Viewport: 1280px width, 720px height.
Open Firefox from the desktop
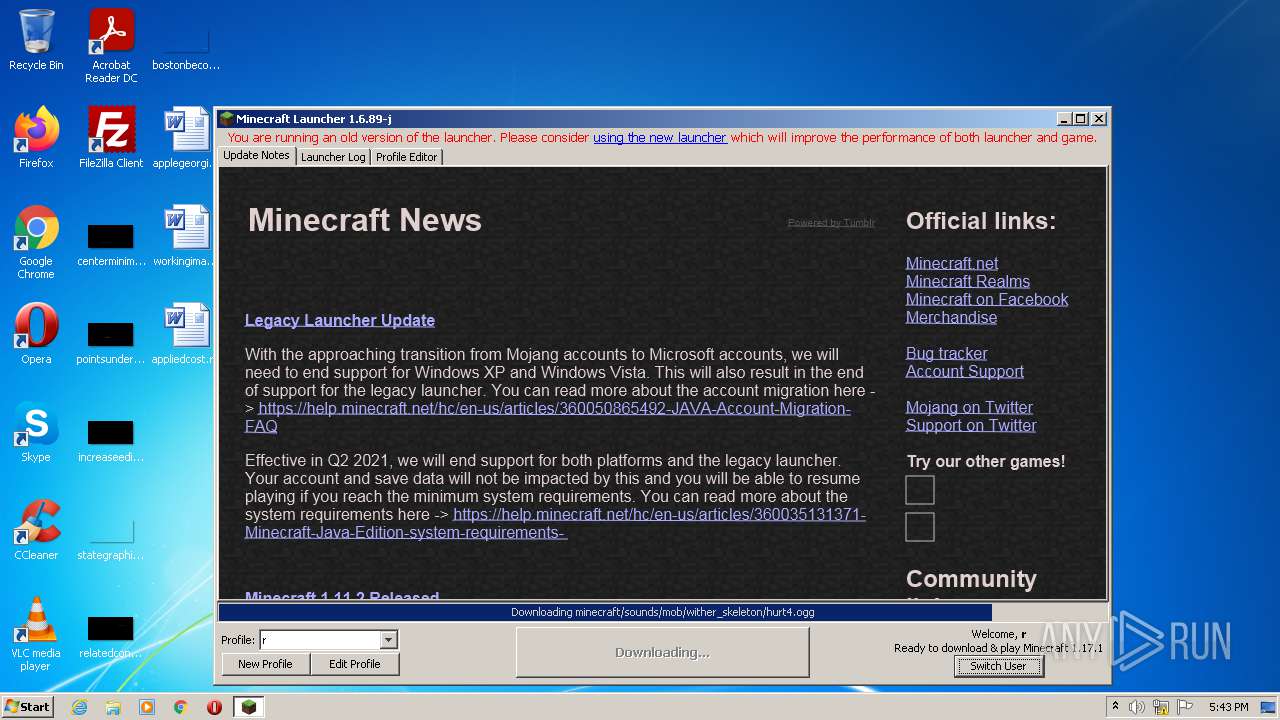[36, 138]
